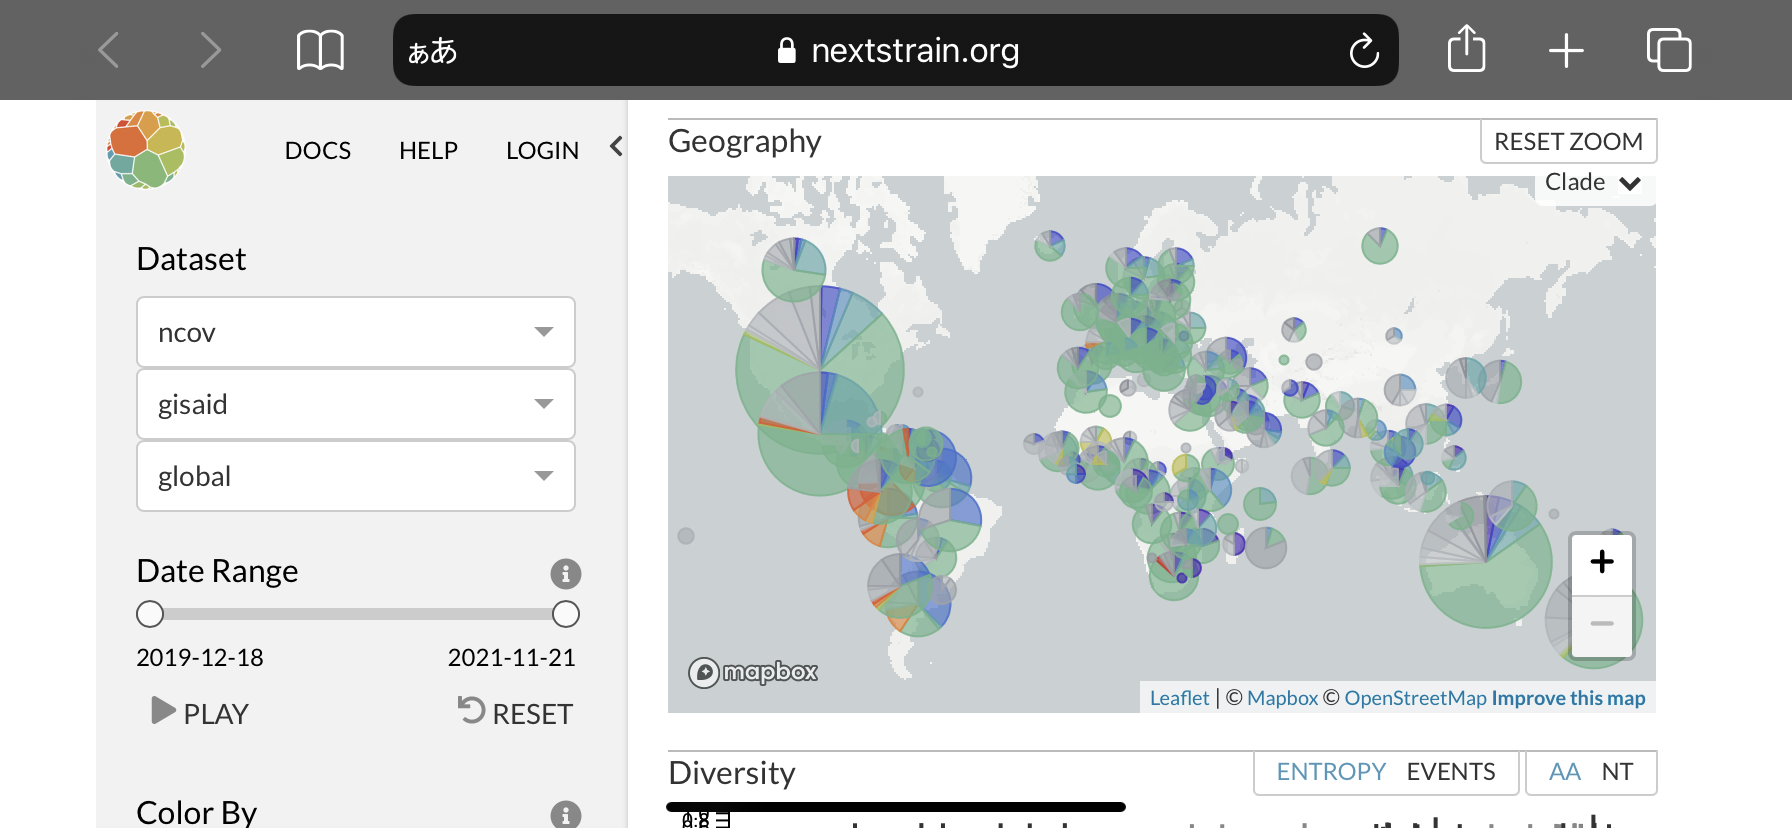The image size is (1792, 828).
Task: Switch diversity panel to EVENTS
Action: click(1450, 772)
